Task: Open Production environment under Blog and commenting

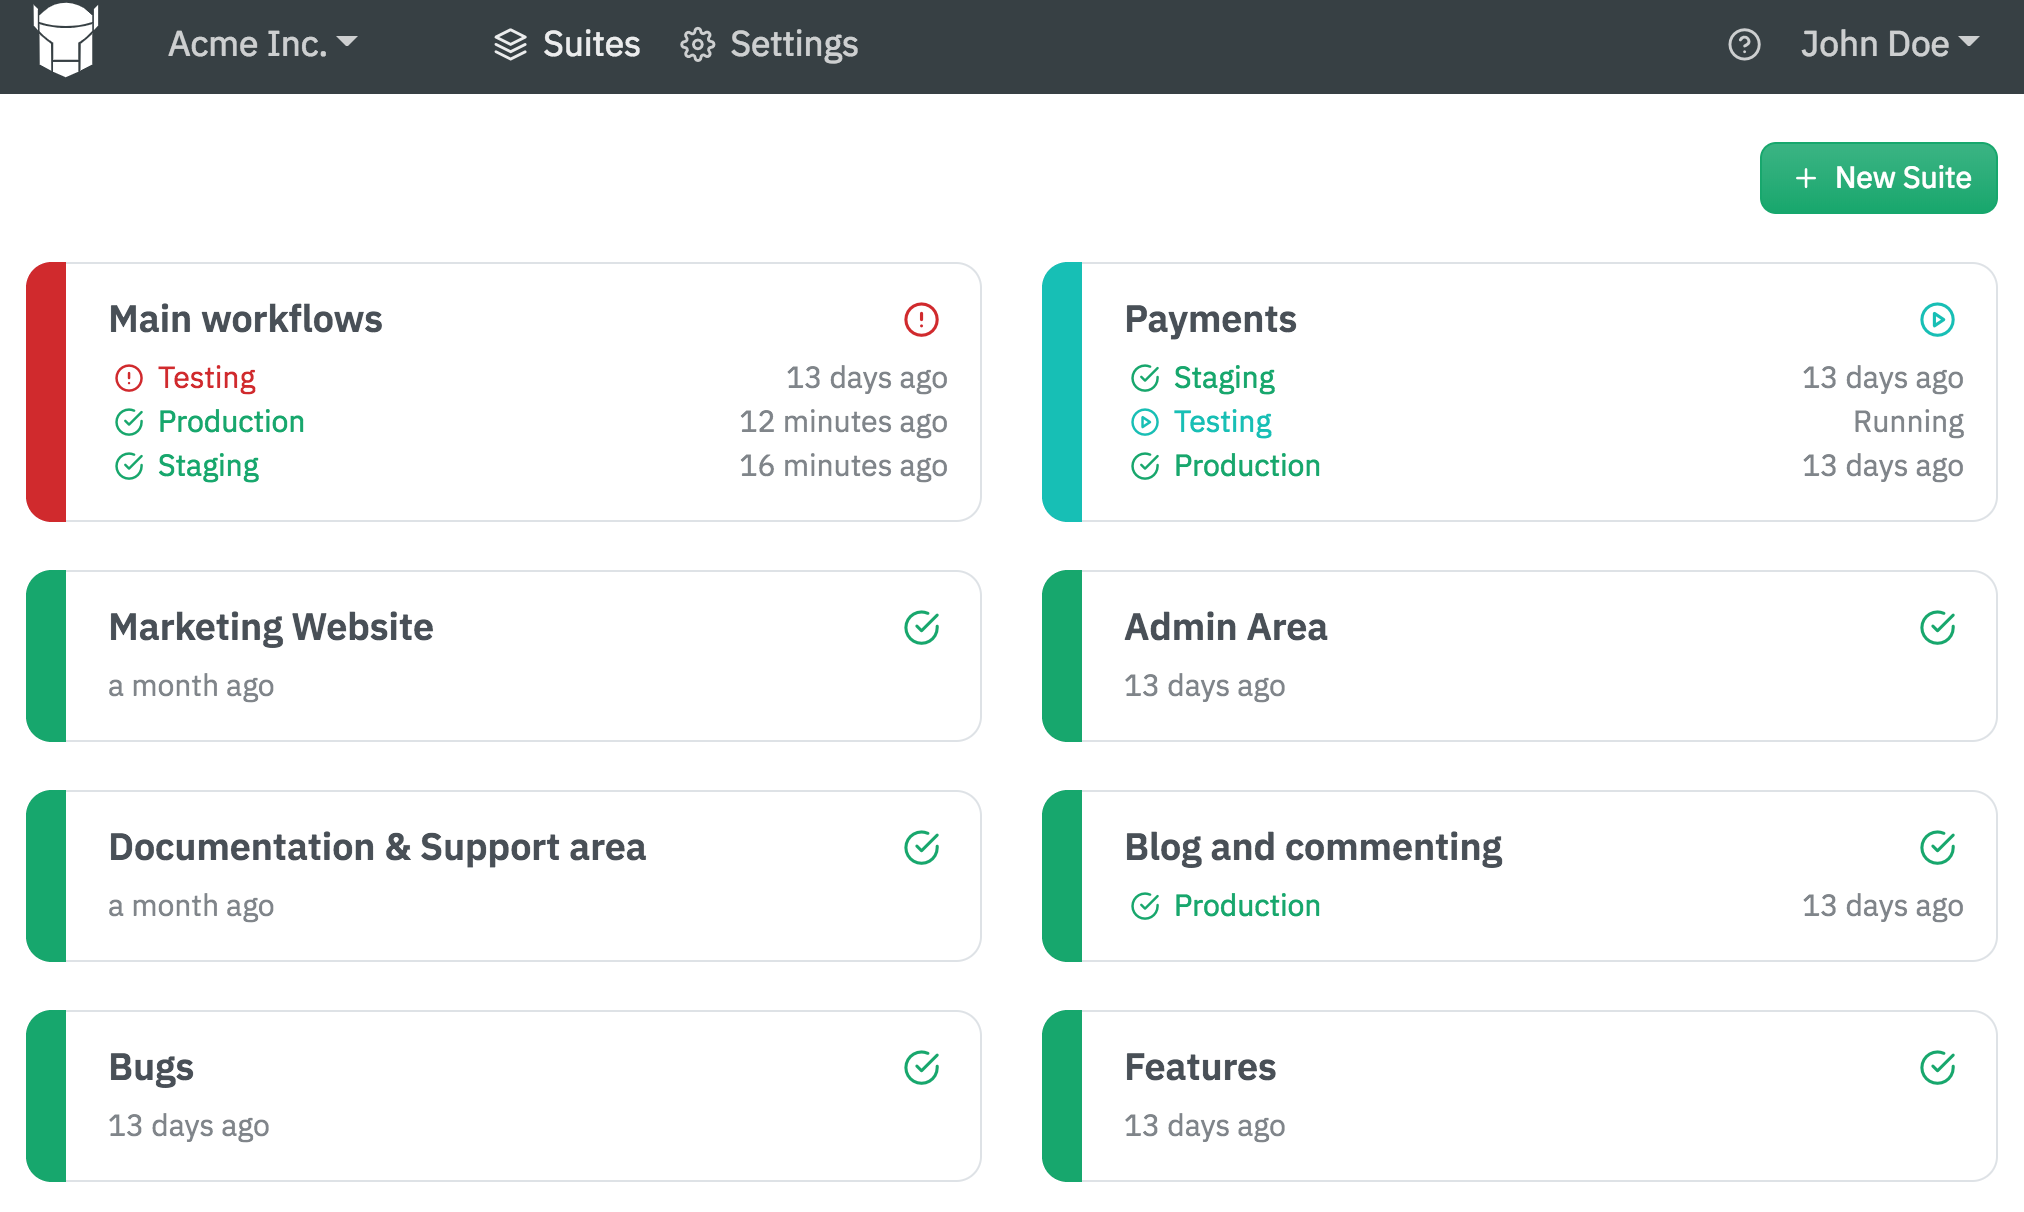Action: tap(1246, 906)
